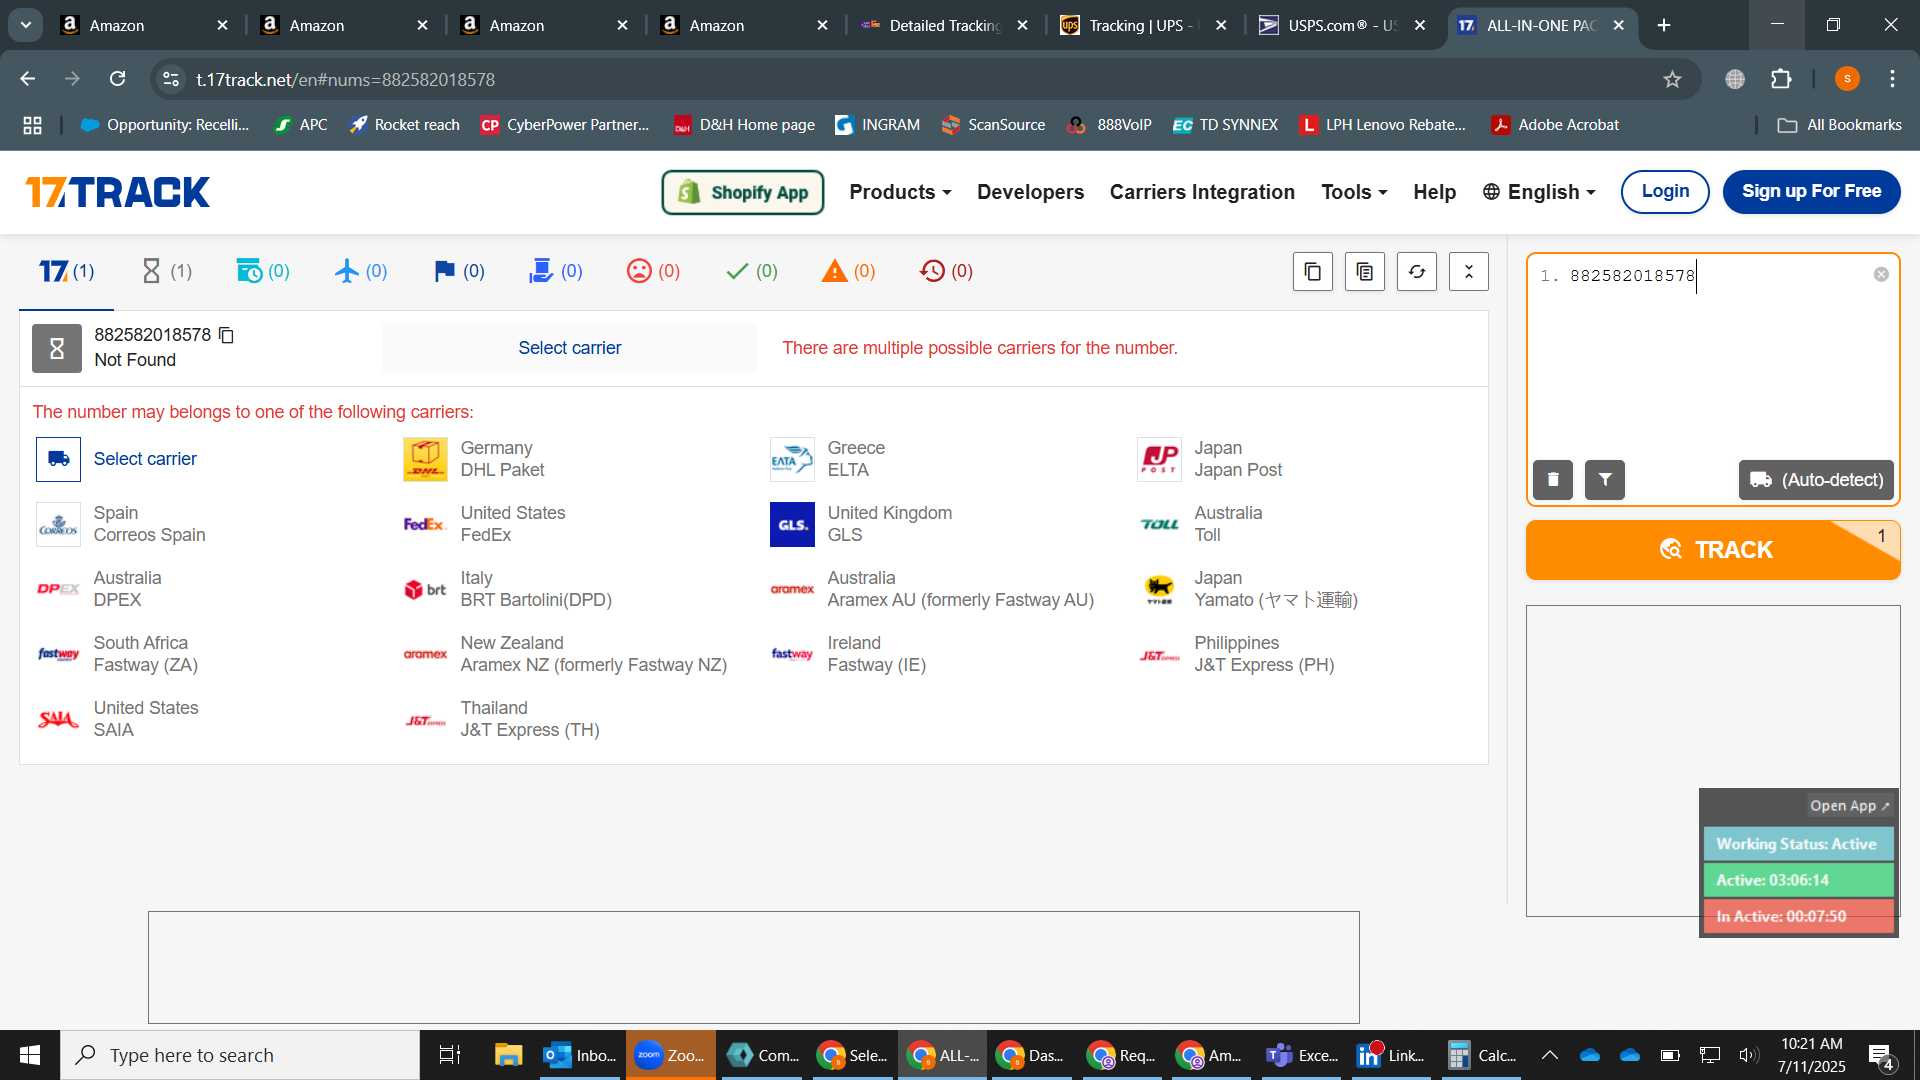The height and width of the screenshot is (1080, 1920).
Task: Choose United States SAIA carrier
Action: click(x=118, y=719)
